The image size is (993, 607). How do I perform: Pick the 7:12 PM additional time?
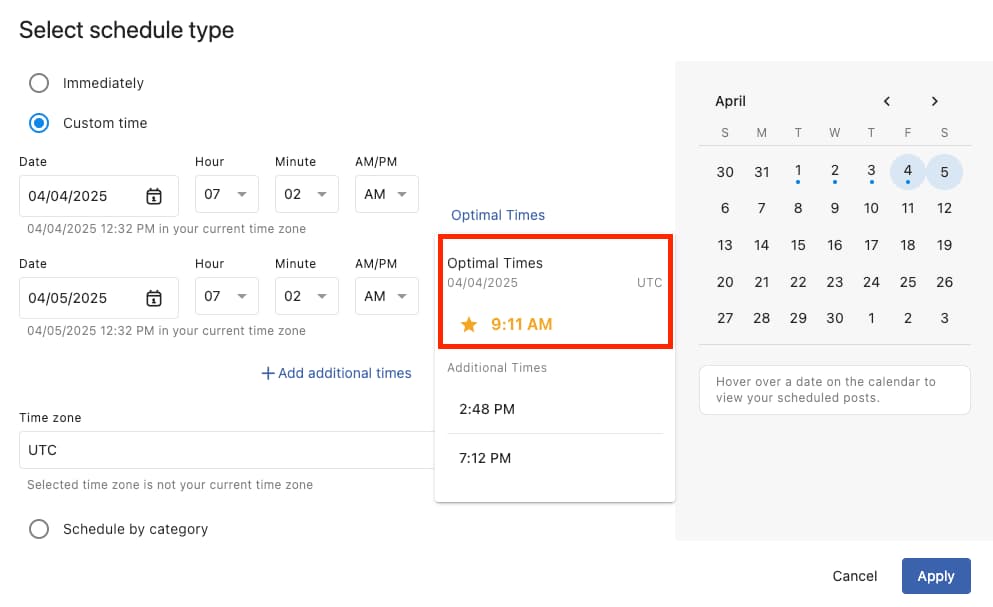[485, 458]
